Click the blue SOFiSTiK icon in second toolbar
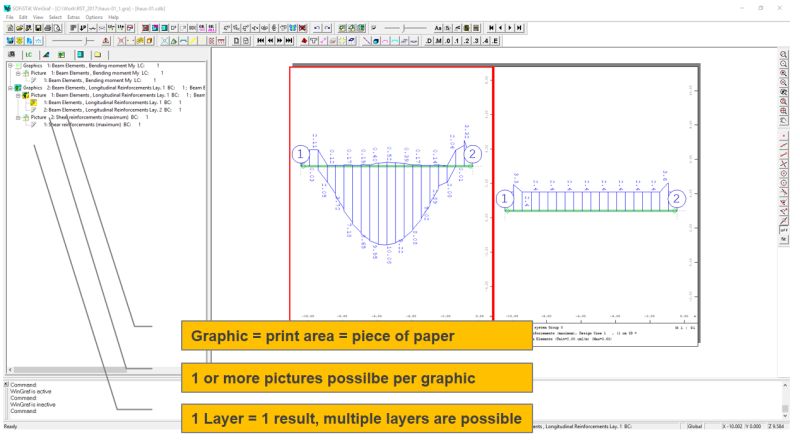 (x=10, y=40)
